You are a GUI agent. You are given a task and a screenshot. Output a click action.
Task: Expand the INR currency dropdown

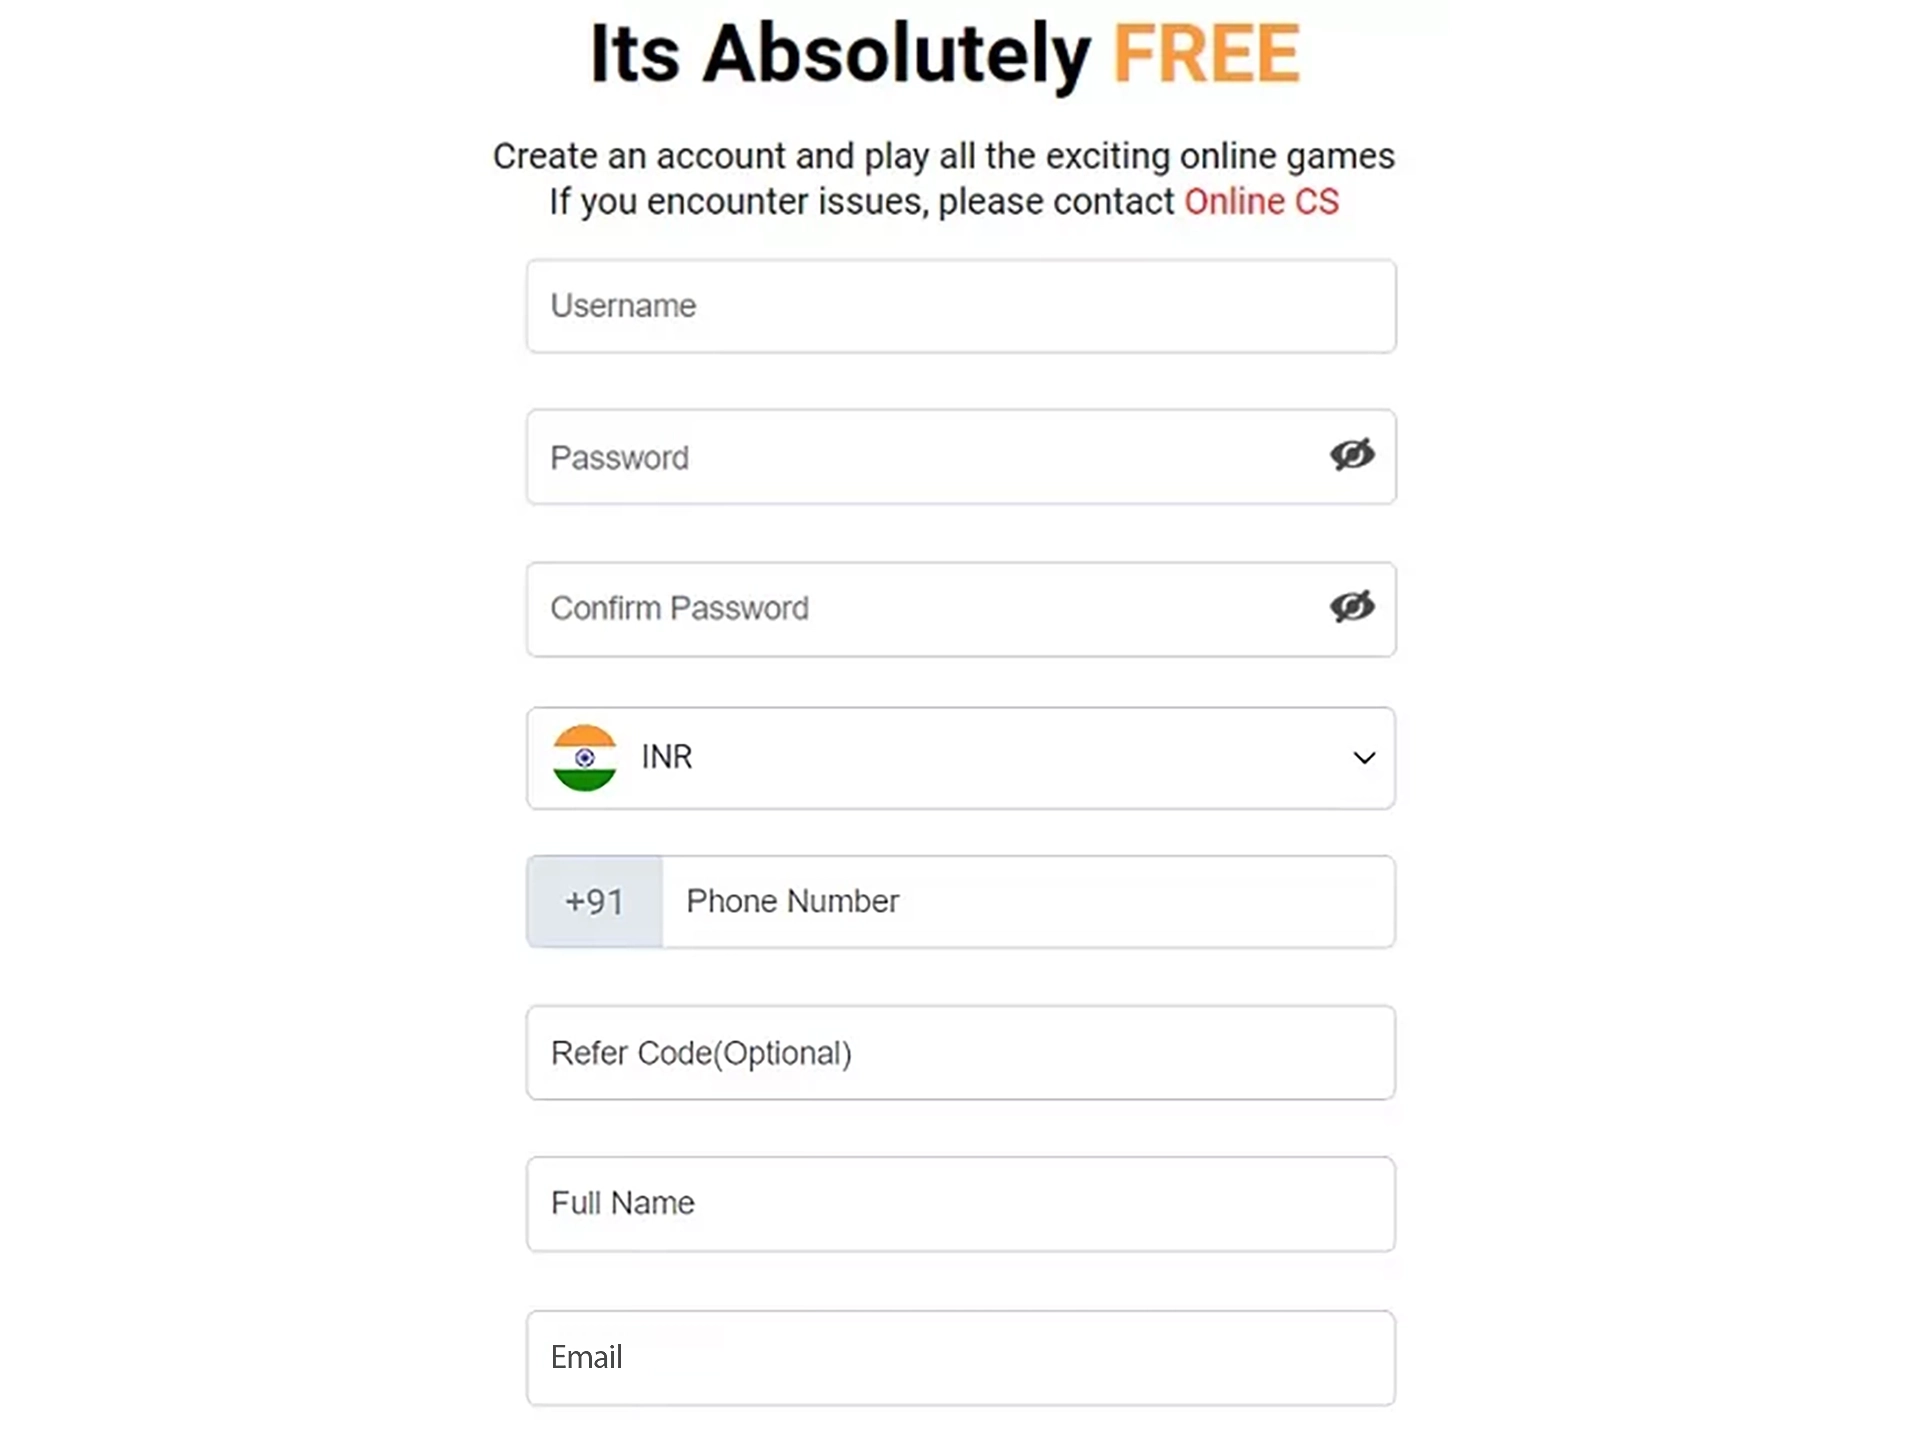point(1361,756)
